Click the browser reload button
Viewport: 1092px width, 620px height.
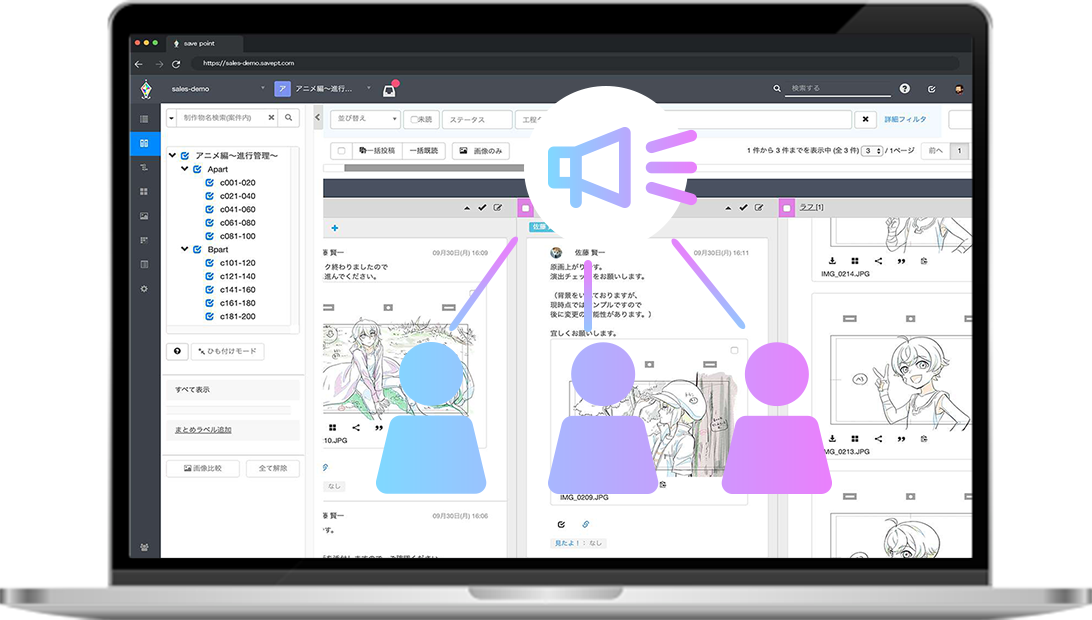(x=176, y=63)
